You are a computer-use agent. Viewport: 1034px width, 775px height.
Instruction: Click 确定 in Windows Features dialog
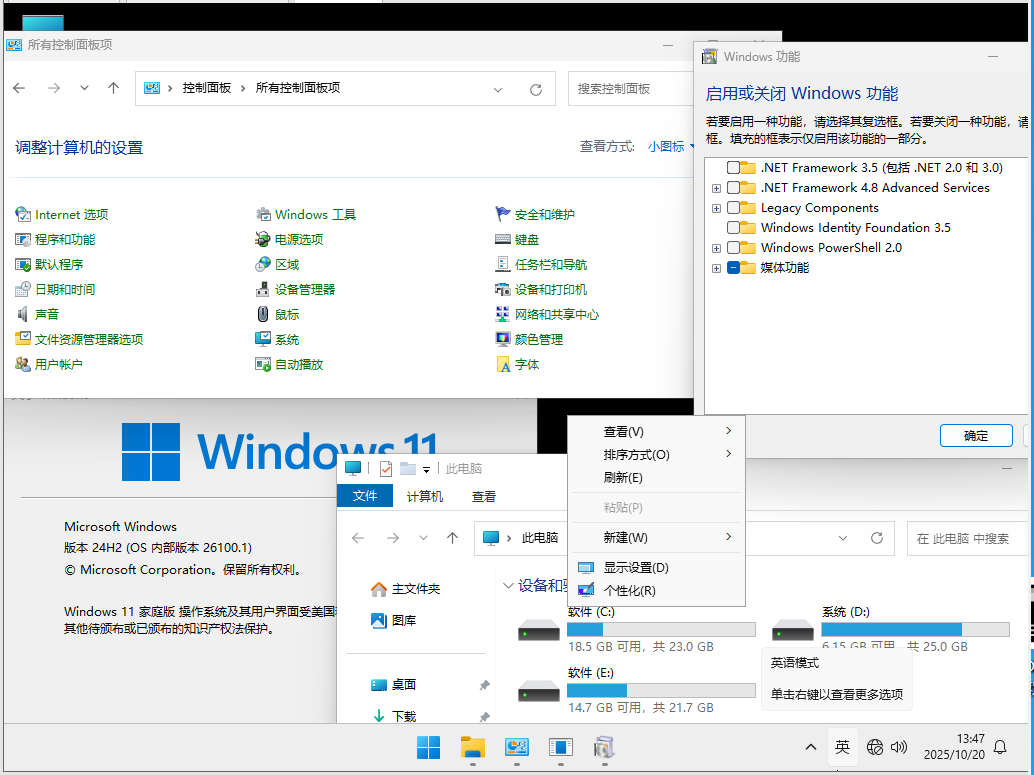pos(975,435)
